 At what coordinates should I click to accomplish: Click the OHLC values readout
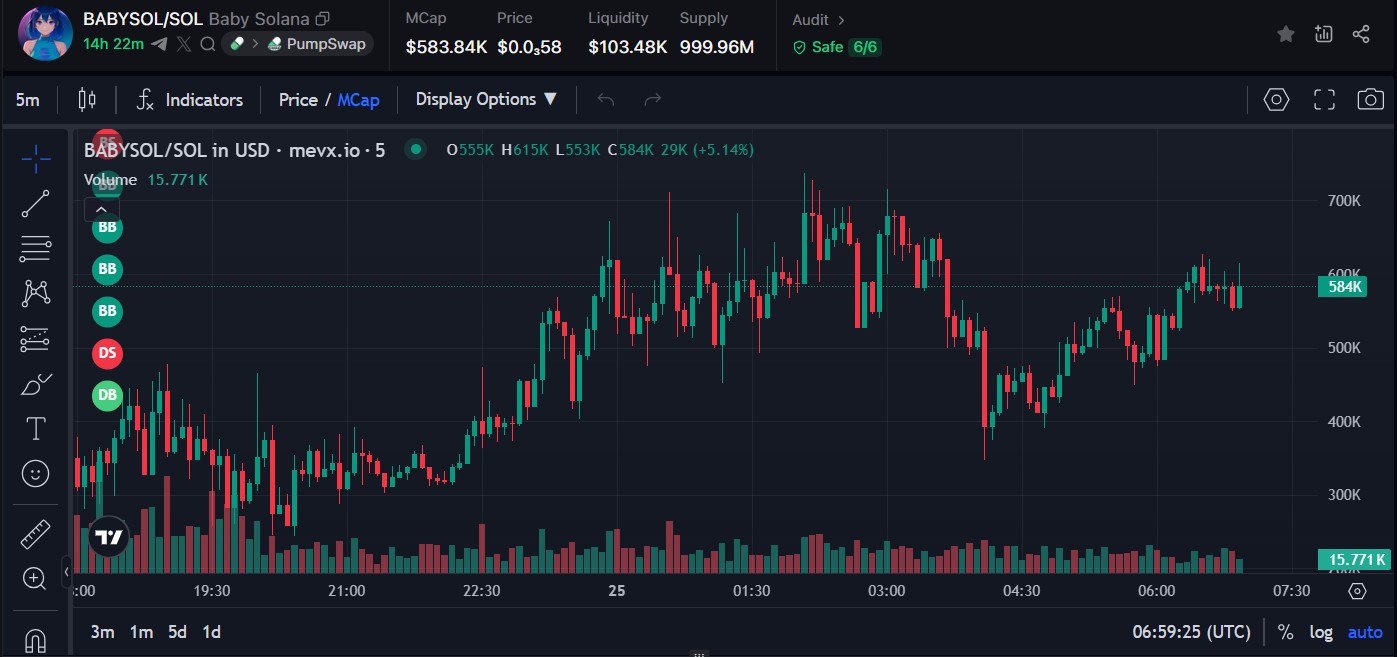(600, 150)
